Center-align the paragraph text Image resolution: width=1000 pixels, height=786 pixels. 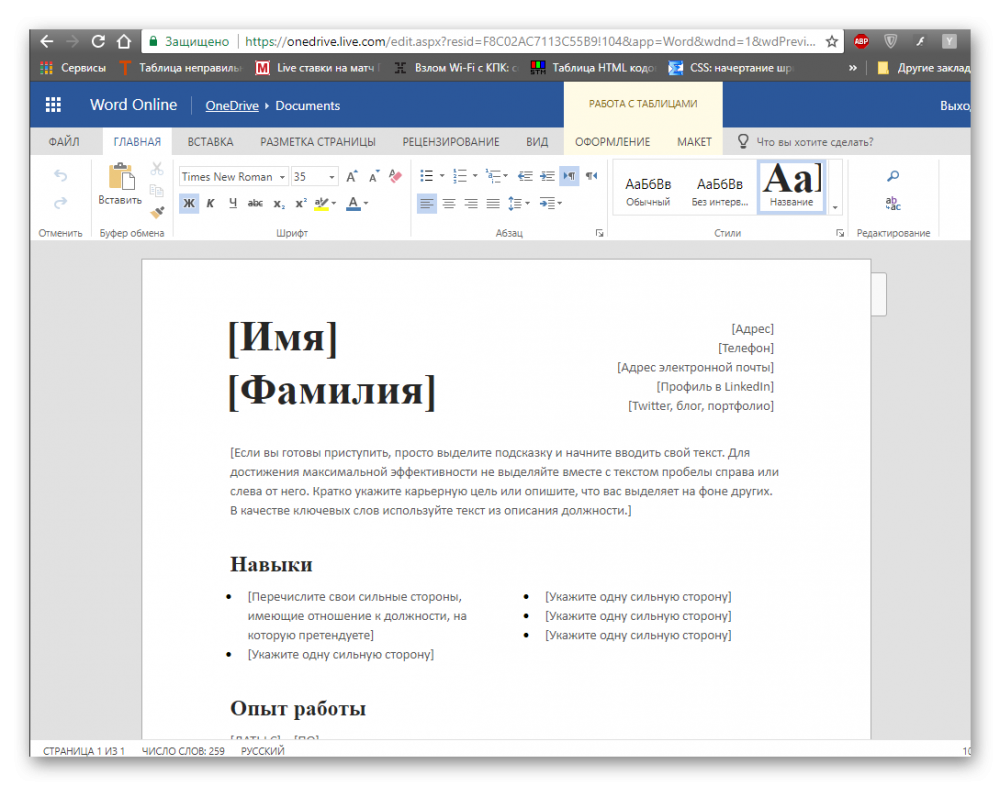click(x=449, y=203)
